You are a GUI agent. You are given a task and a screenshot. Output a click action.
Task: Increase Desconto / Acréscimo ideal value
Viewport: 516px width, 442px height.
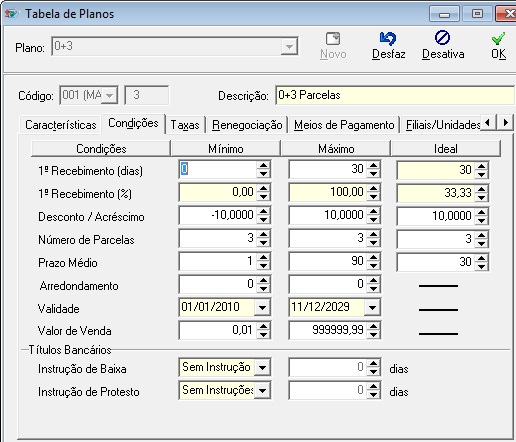click(481, 212)
